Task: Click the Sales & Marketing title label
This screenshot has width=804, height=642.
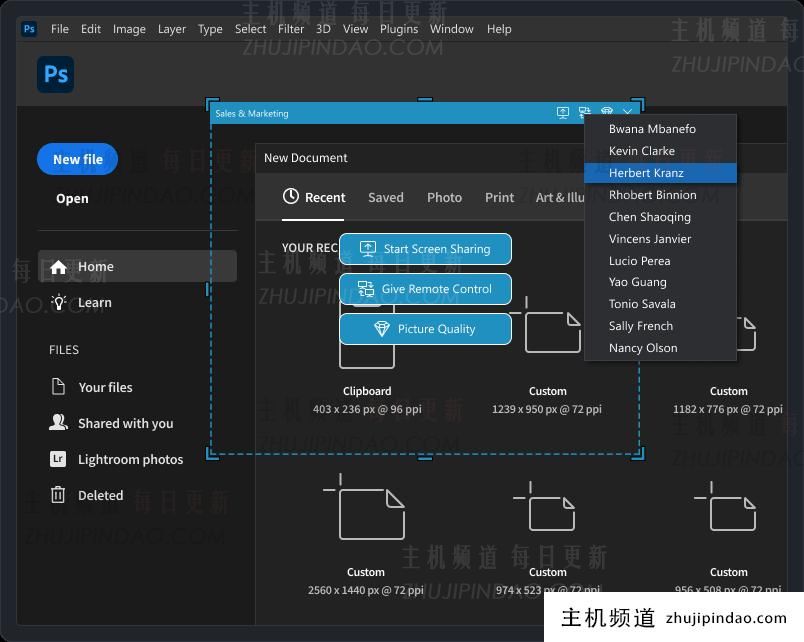Action: (252, 113)
